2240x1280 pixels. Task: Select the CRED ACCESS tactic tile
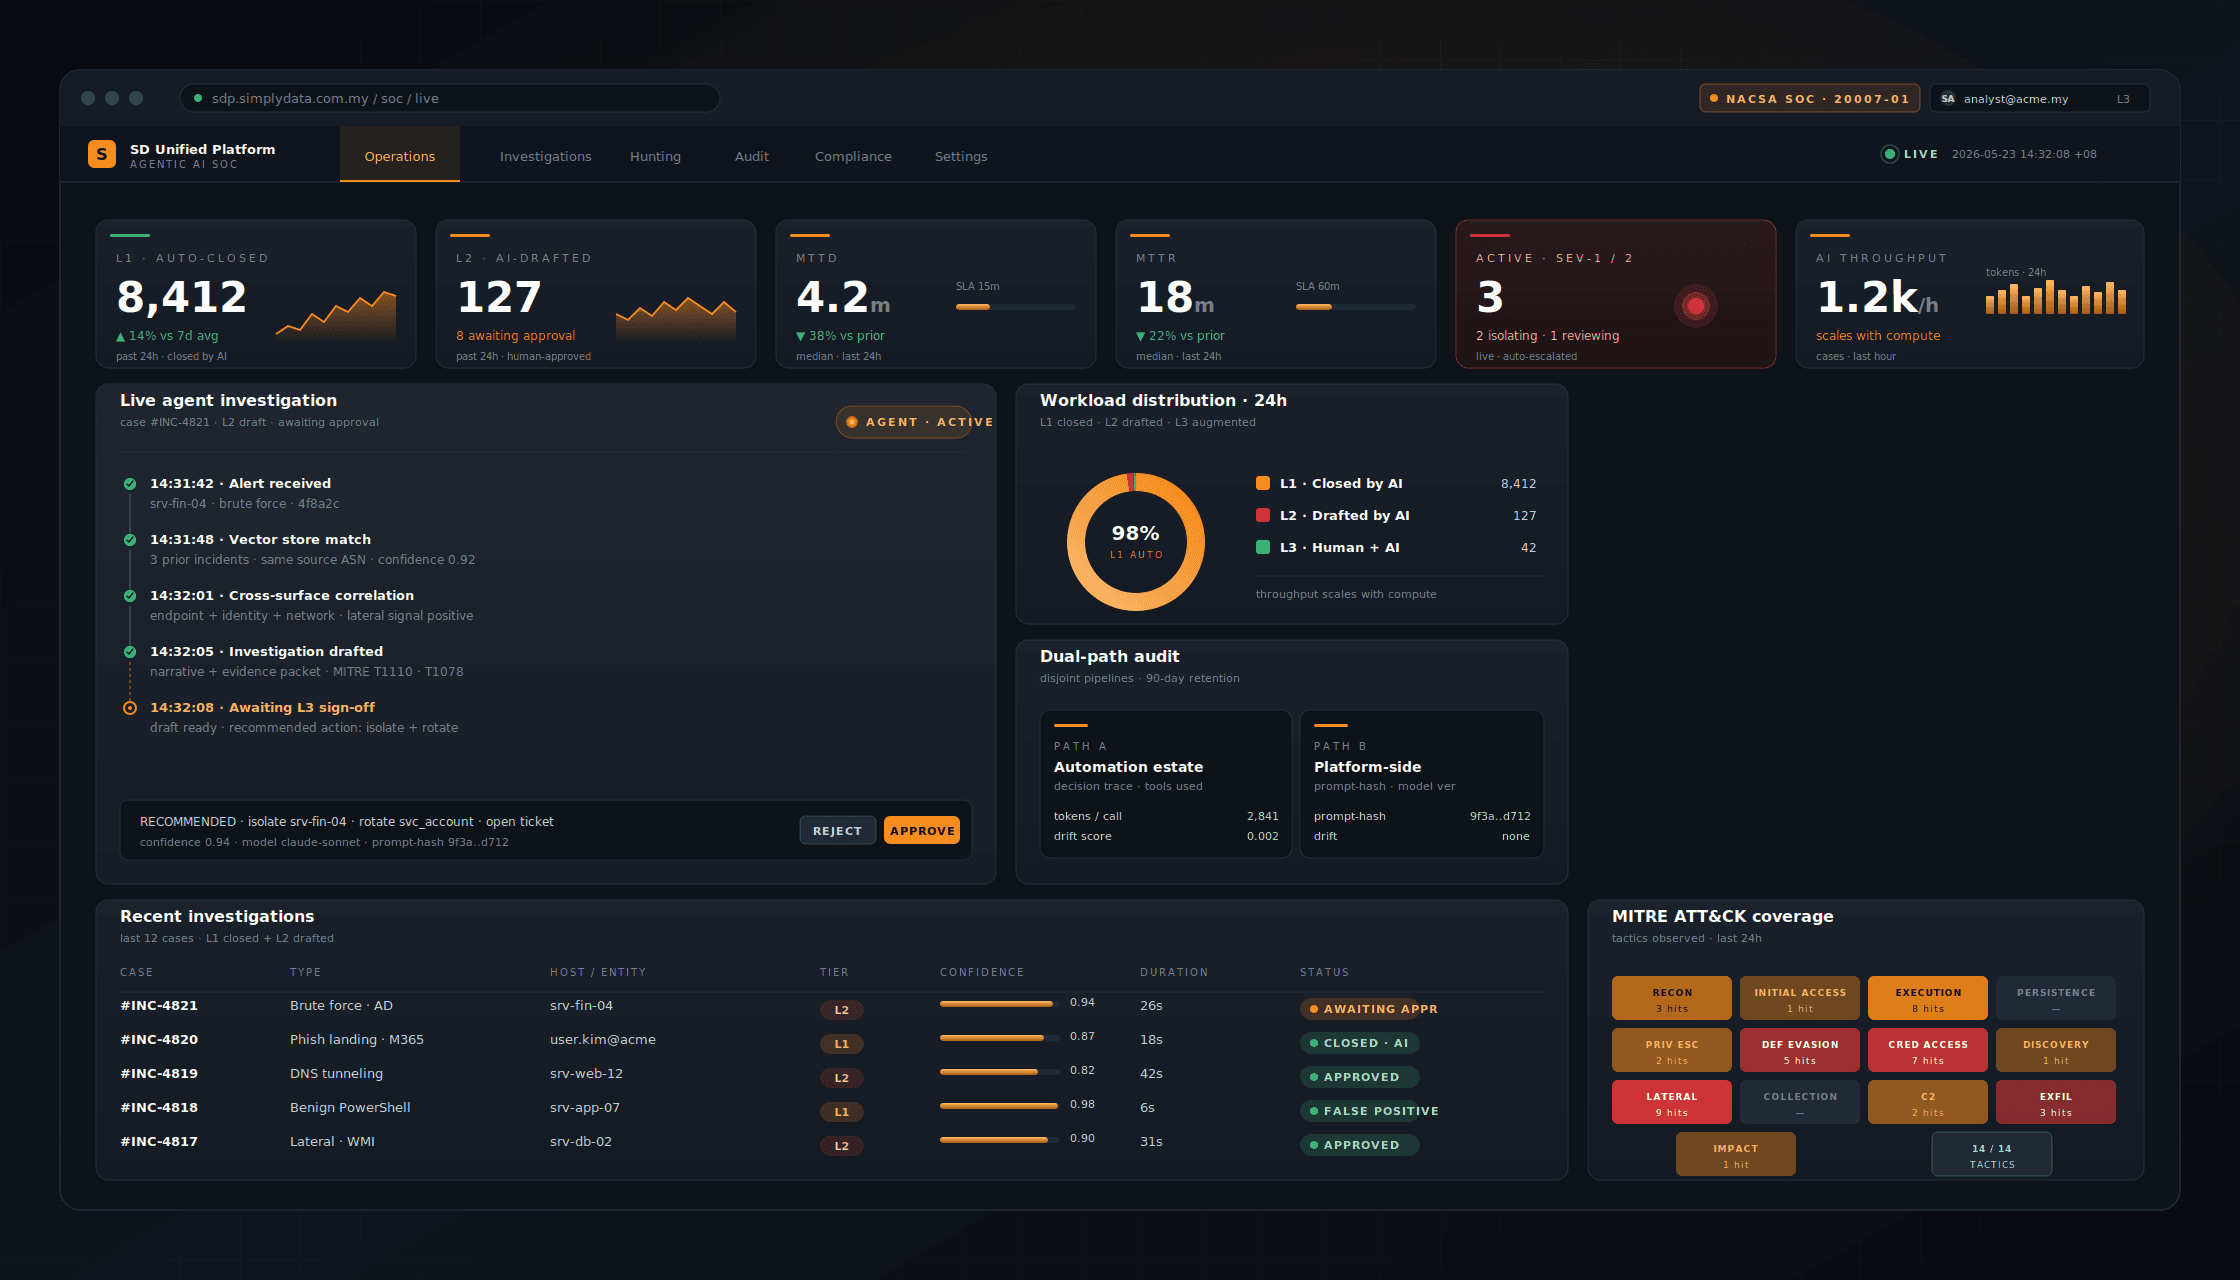(1928, 1050)
